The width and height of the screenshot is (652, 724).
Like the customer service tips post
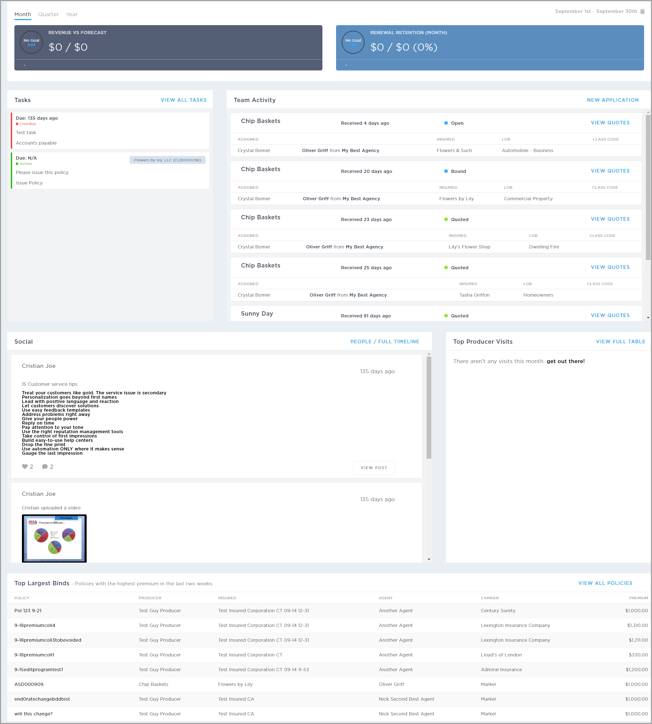click(25, 466)
